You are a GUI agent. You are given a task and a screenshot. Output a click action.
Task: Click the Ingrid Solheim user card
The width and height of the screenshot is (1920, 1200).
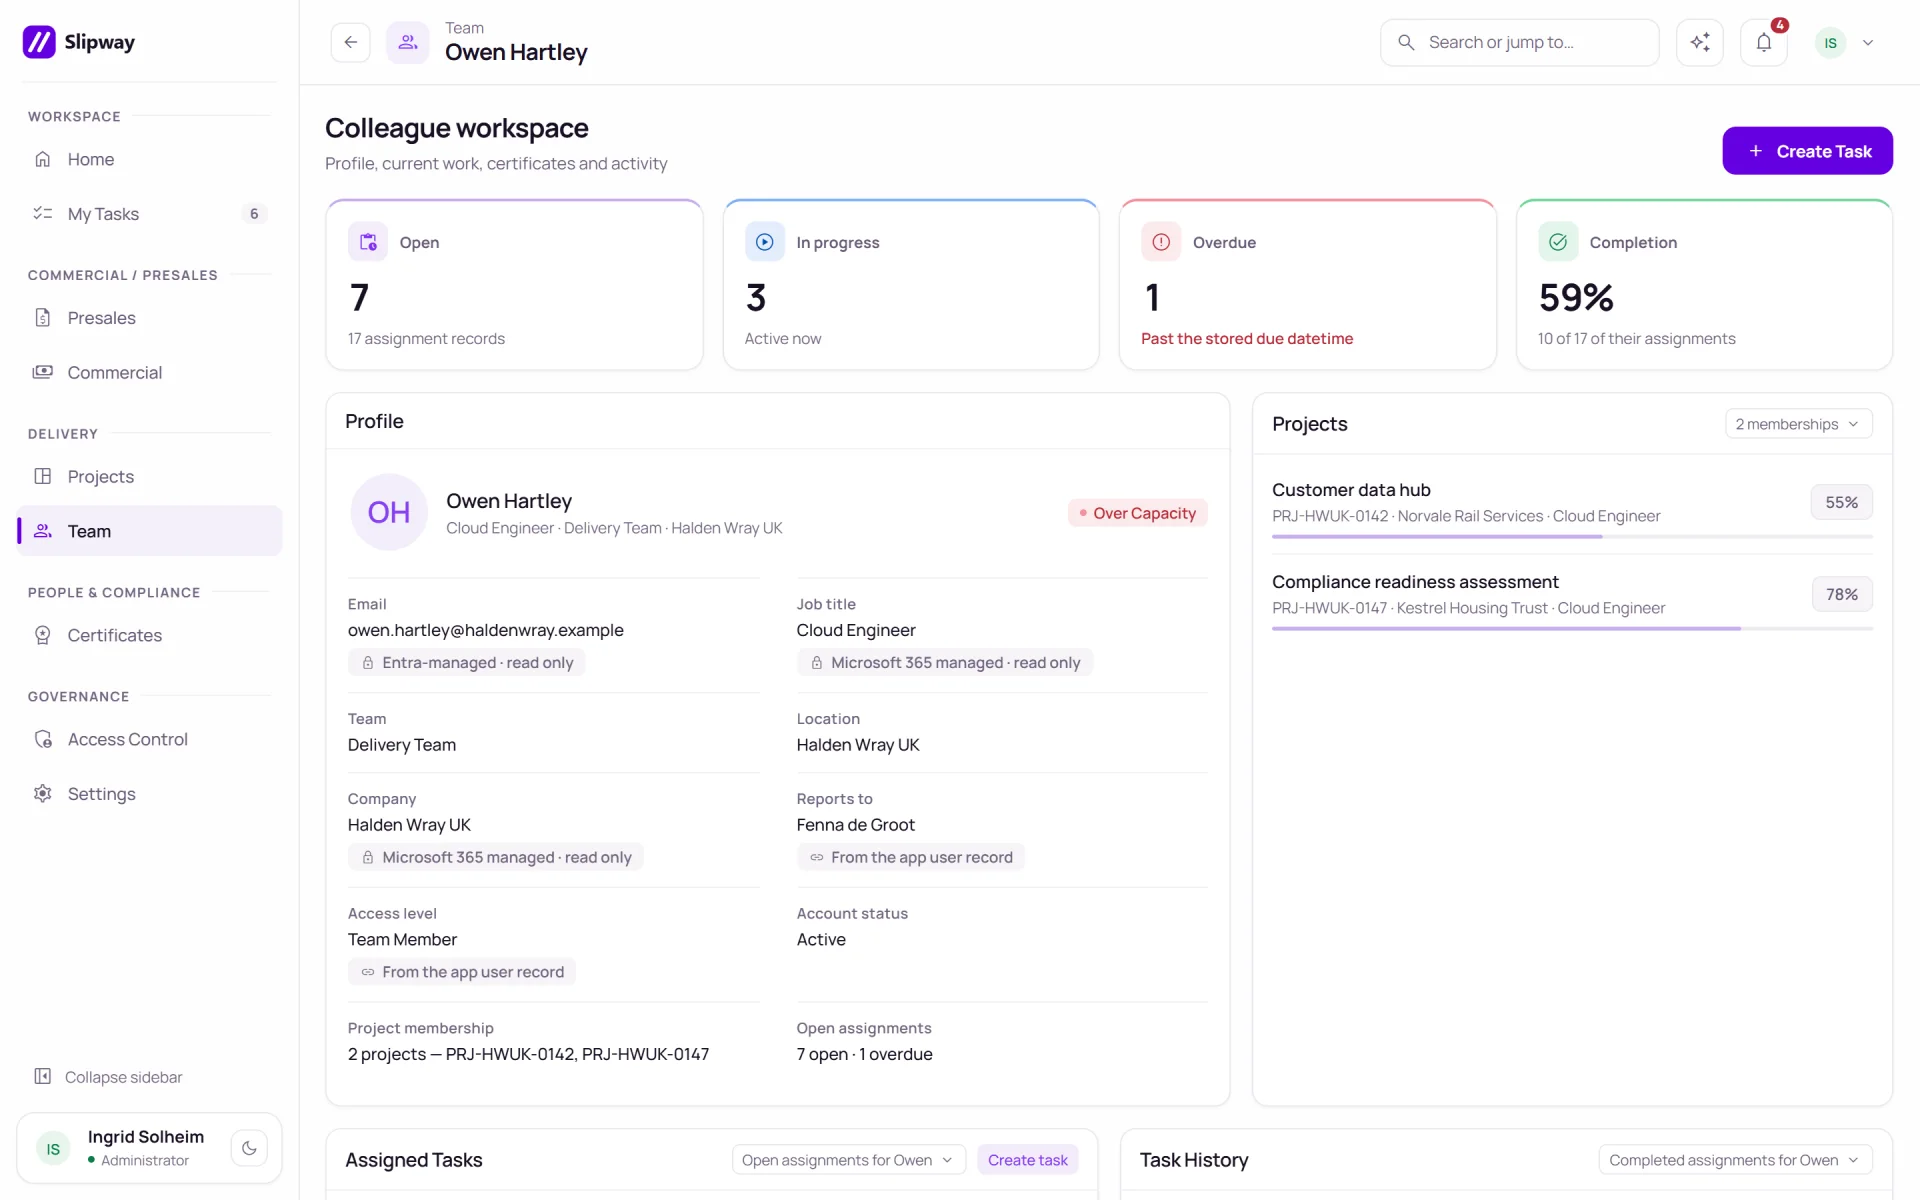pyautogui.click(x=149, y=1148)
